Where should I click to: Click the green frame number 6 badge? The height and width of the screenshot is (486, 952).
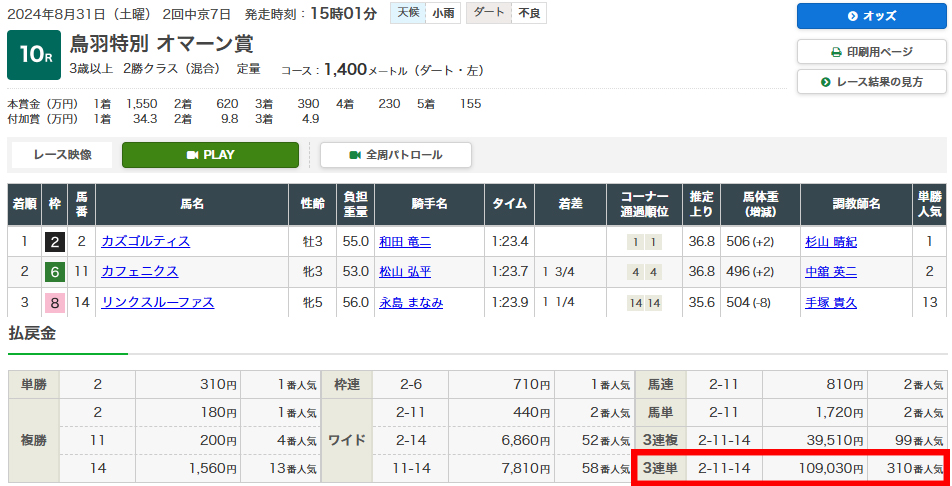pos(55,272)
